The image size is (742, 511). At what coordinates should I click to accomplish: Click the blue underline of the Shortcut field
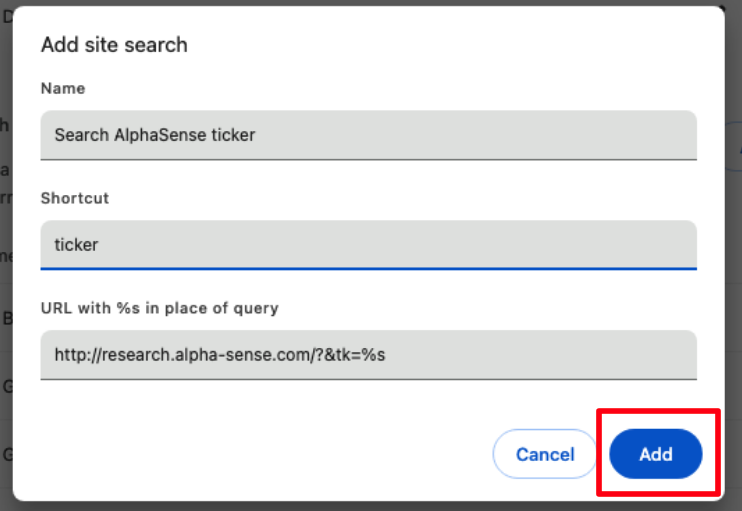point(368,268)
